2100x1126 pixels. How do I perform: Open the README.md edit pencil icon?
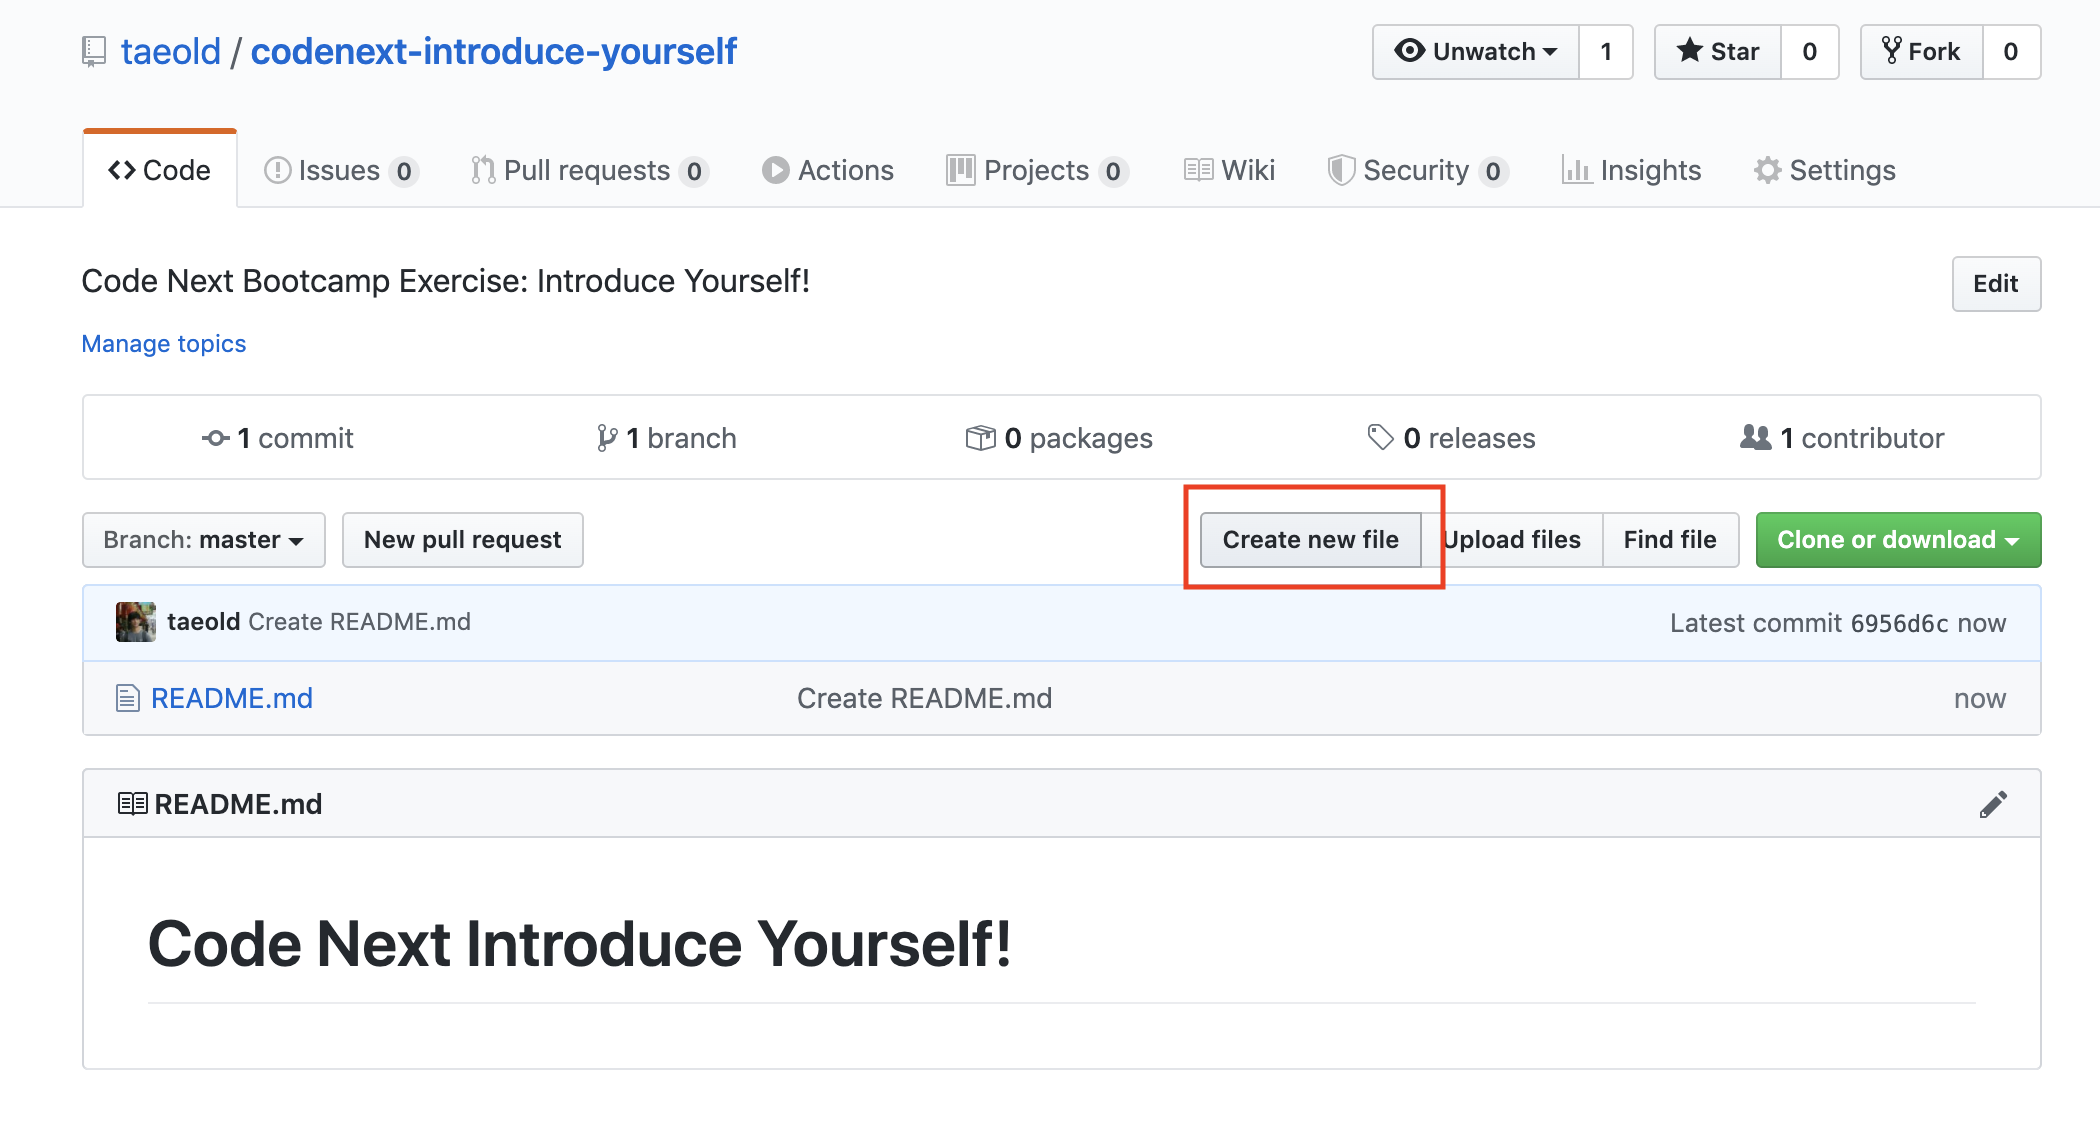tap(1993, 803)
